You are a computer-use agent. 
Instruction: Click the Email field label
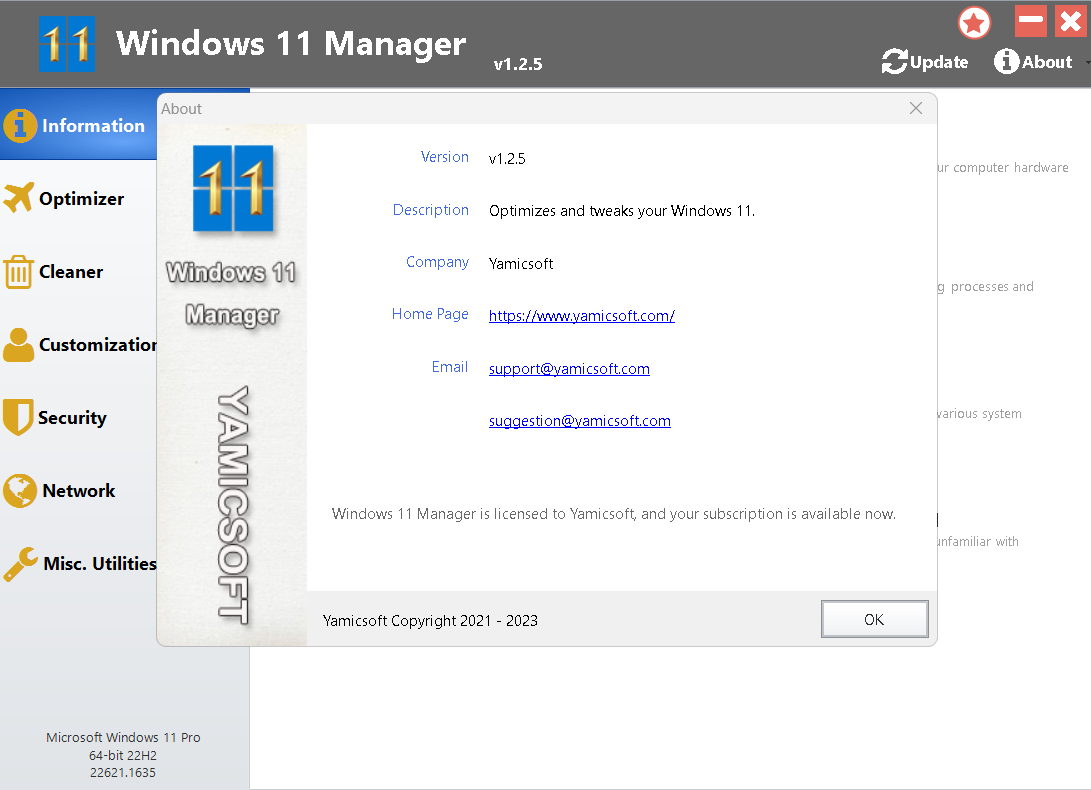click(449, 367)
